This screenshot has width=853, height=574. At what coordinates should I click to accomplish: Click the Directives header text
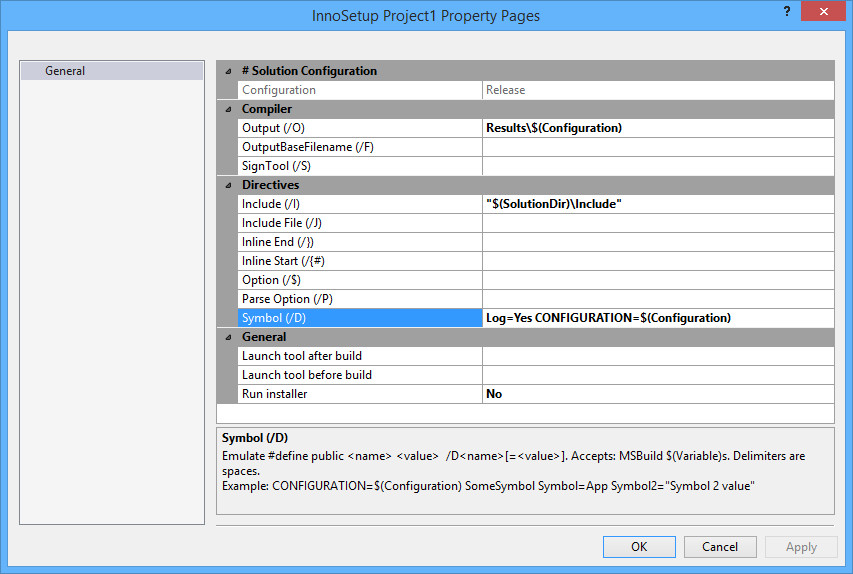270,185
